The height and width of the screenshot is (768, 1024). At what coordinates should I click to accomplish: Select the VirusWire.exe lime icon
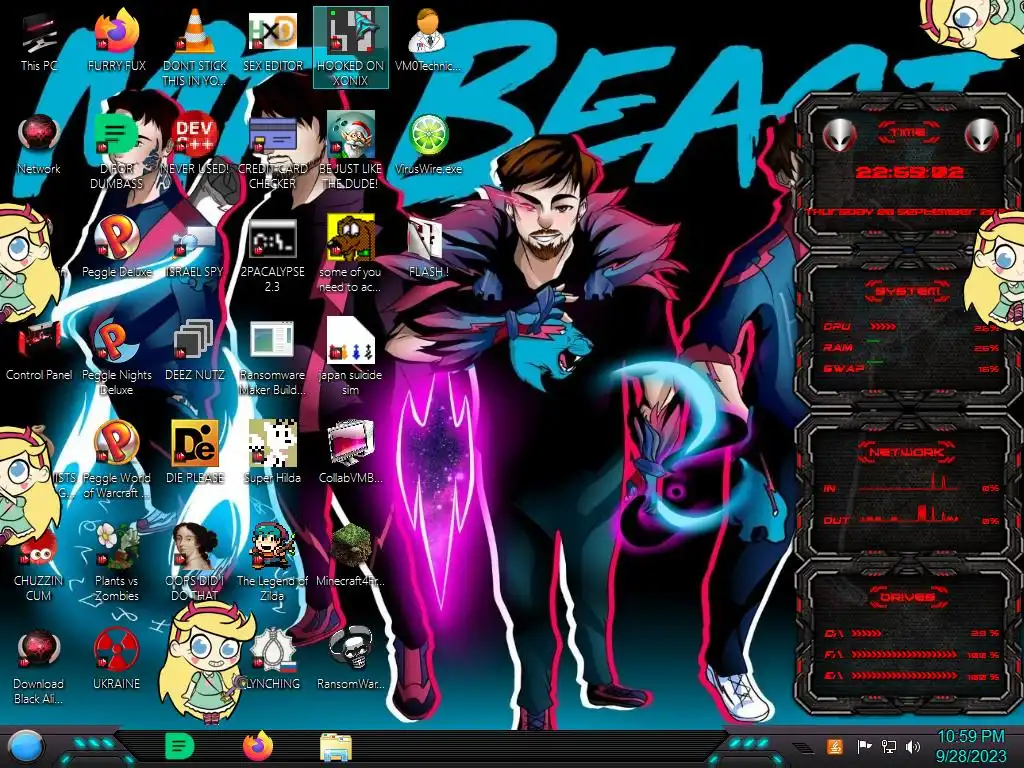pos(428,145)
